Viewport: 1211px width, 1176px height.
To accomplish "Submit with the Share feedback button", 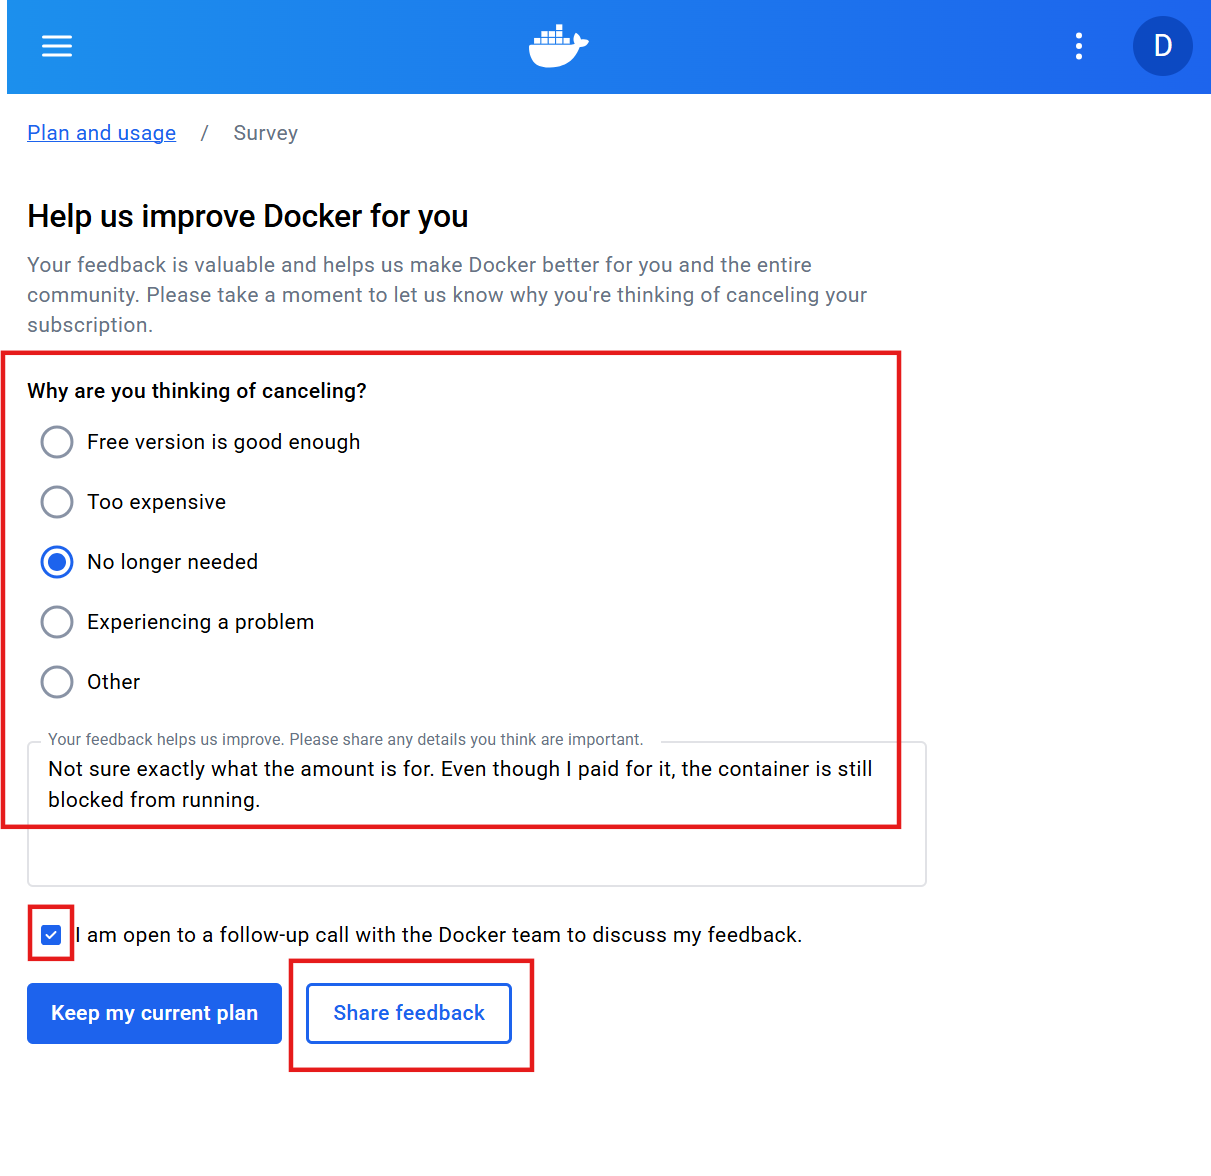I will pyautogui.click(x=409, y=1013).
